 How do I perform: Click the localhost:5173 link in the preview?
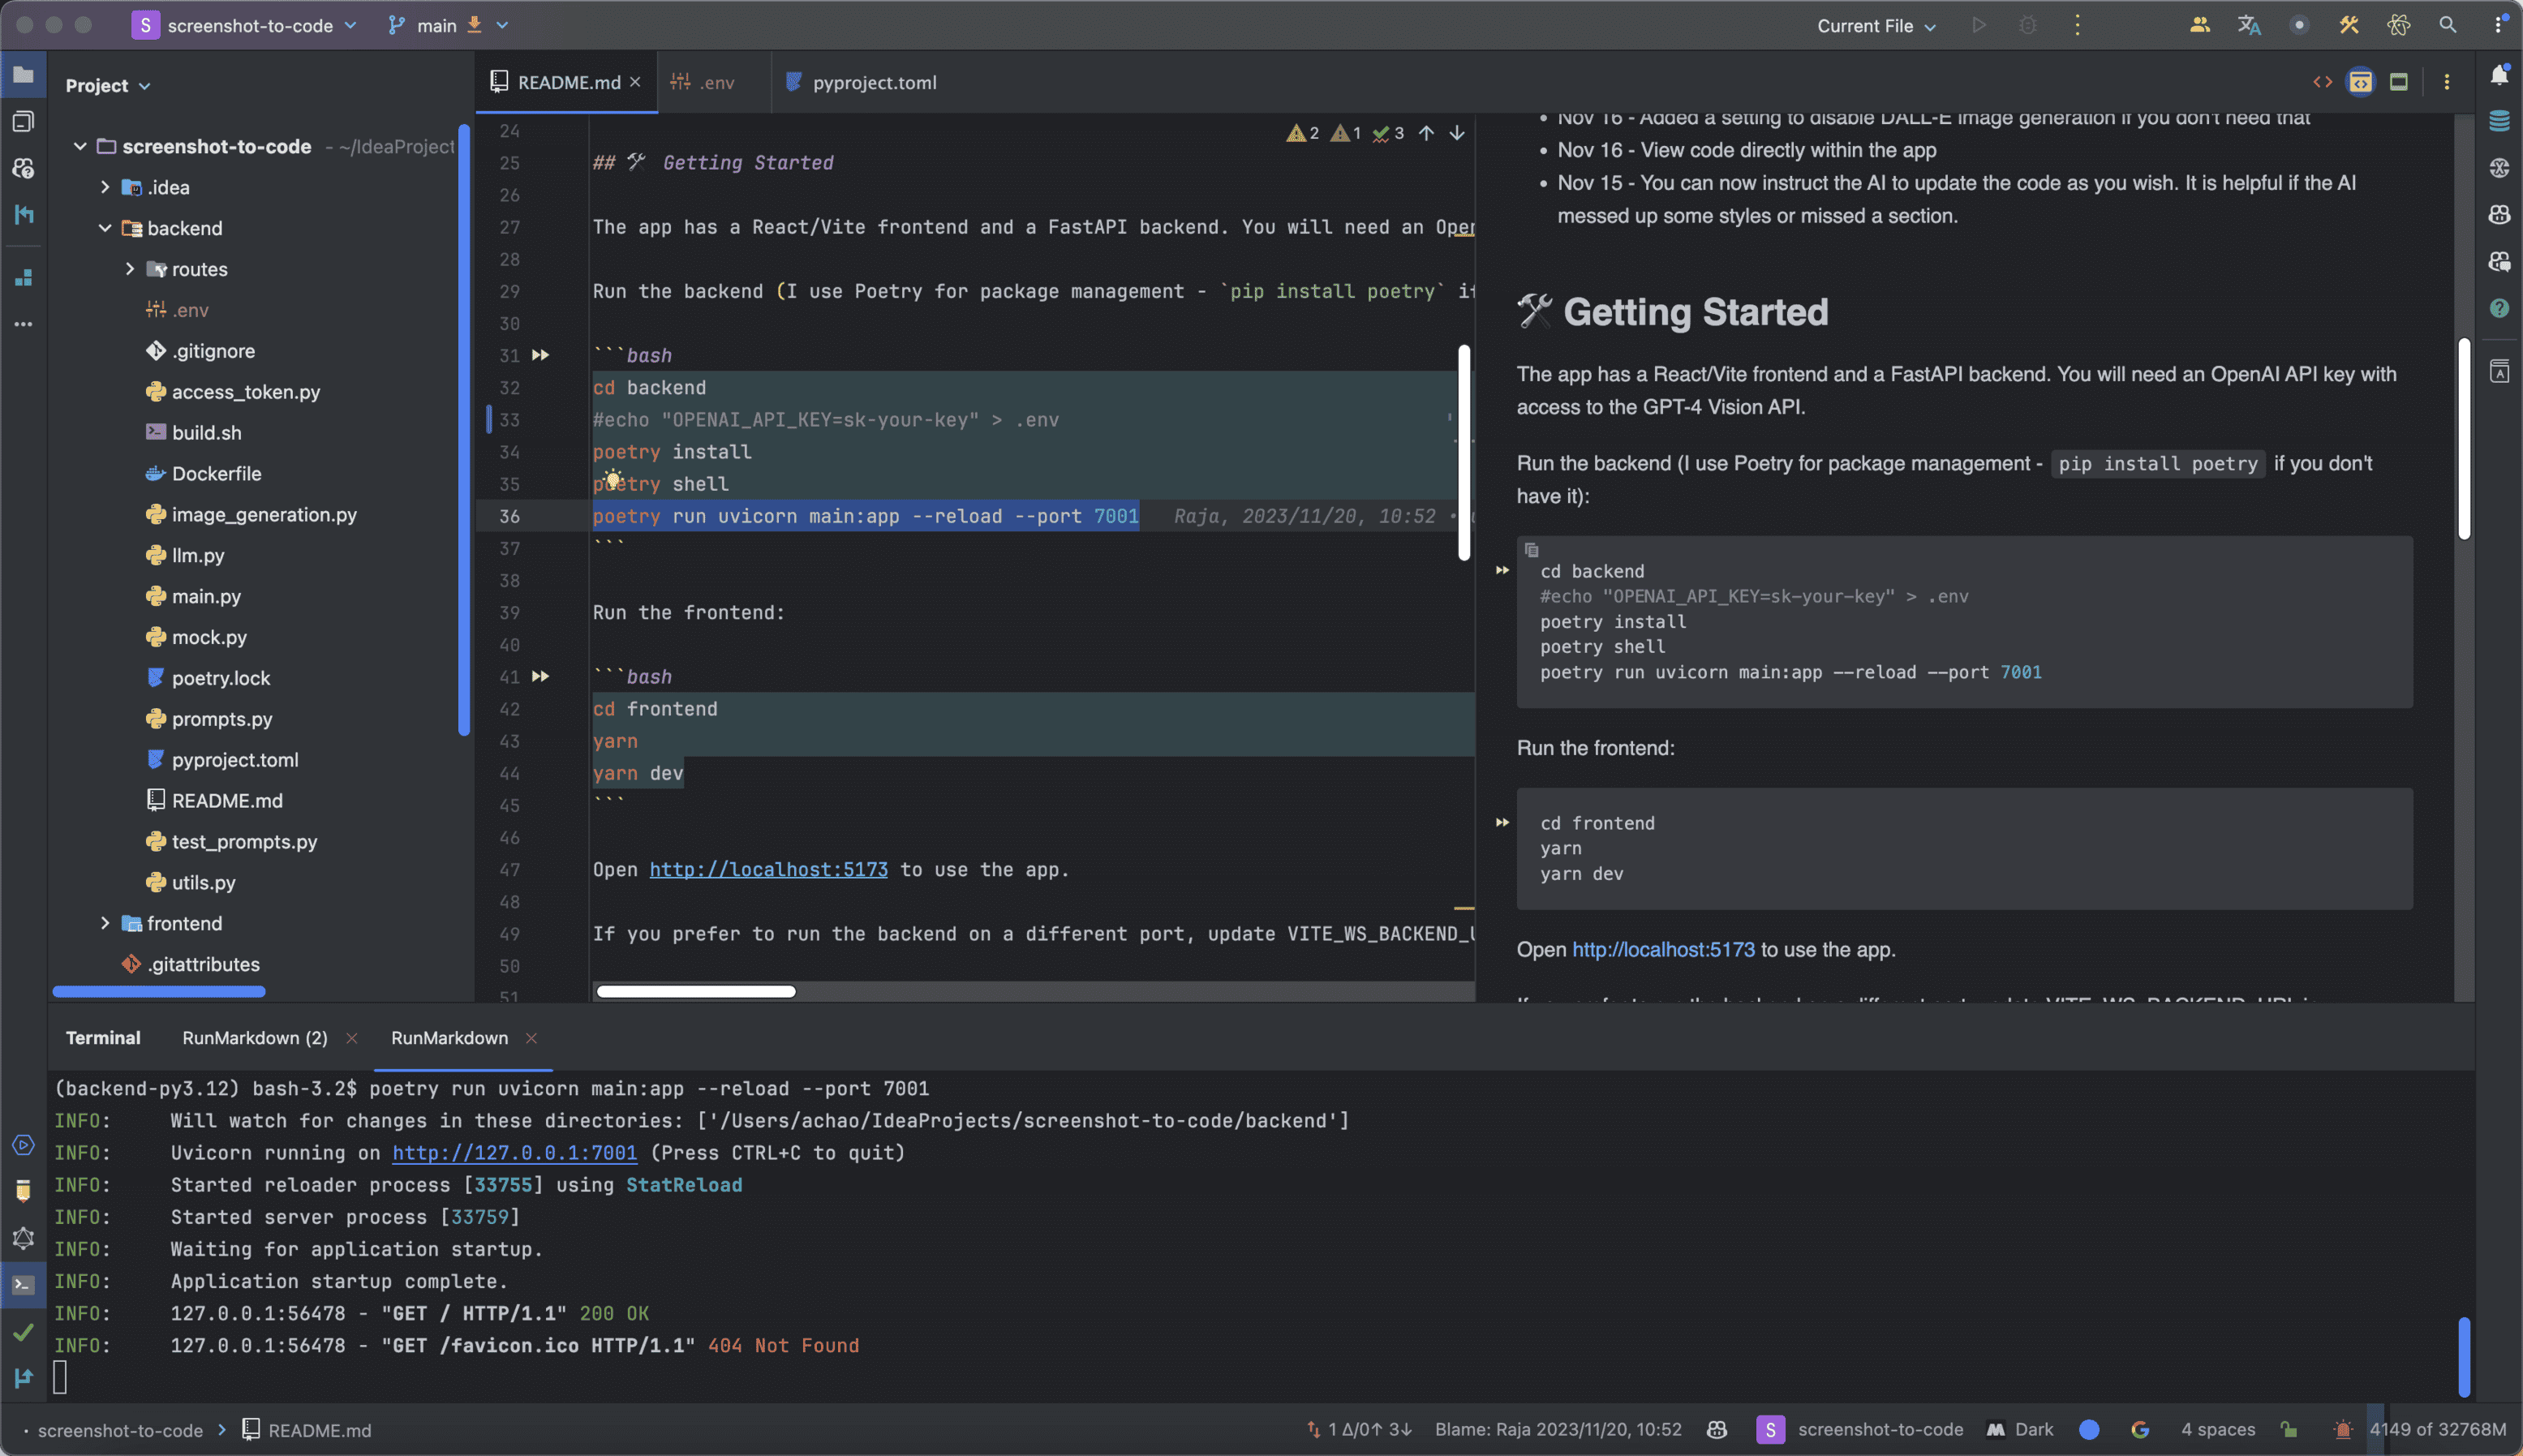(1662, 950)
